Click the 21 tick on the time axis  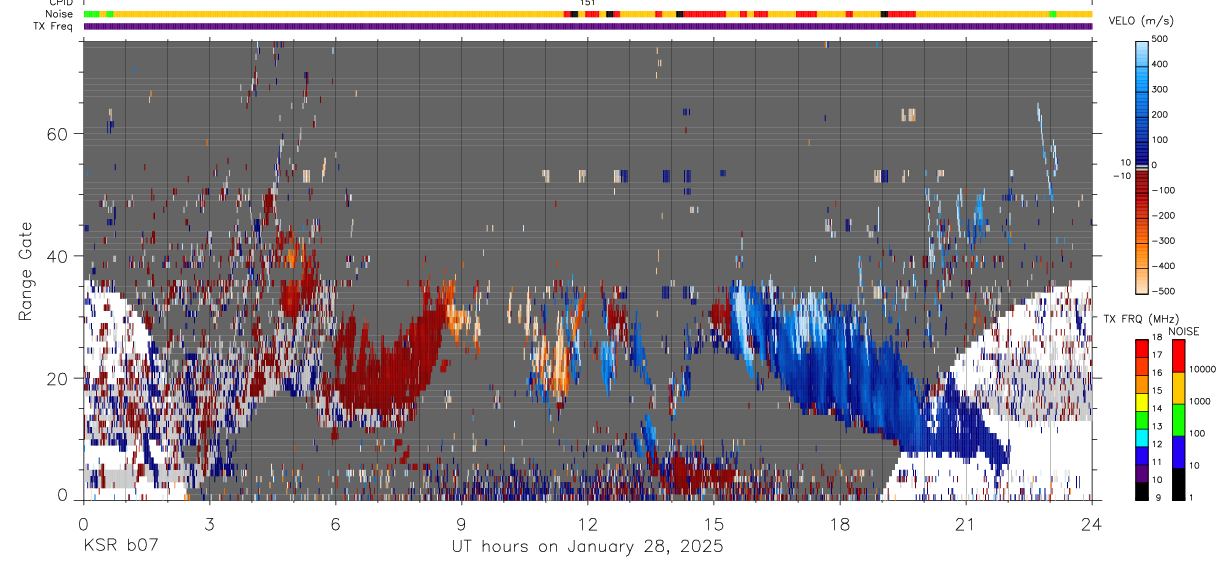point(966,523)
